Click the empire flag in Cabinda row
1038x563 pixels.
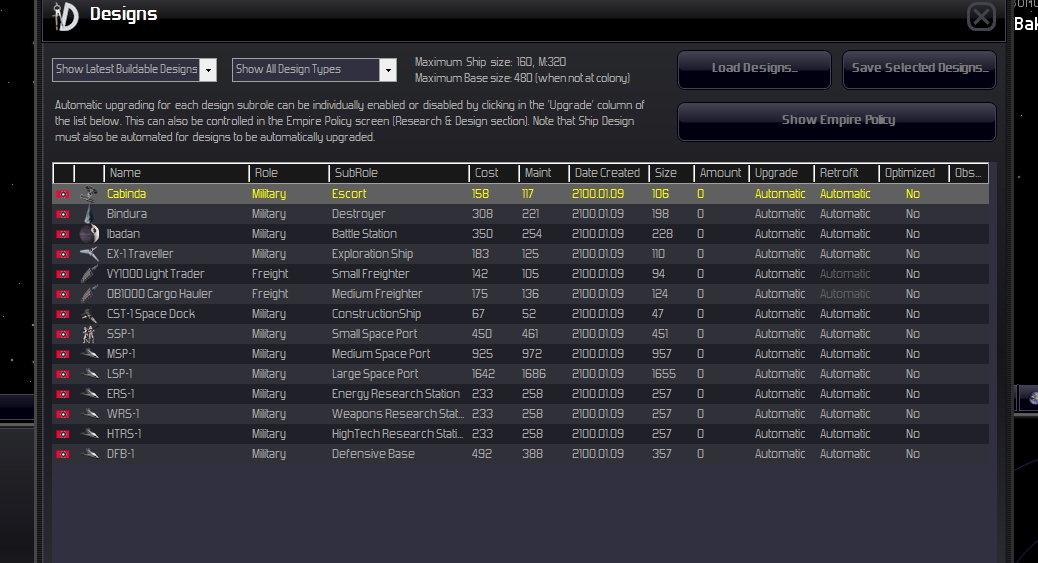coord(63,194)
